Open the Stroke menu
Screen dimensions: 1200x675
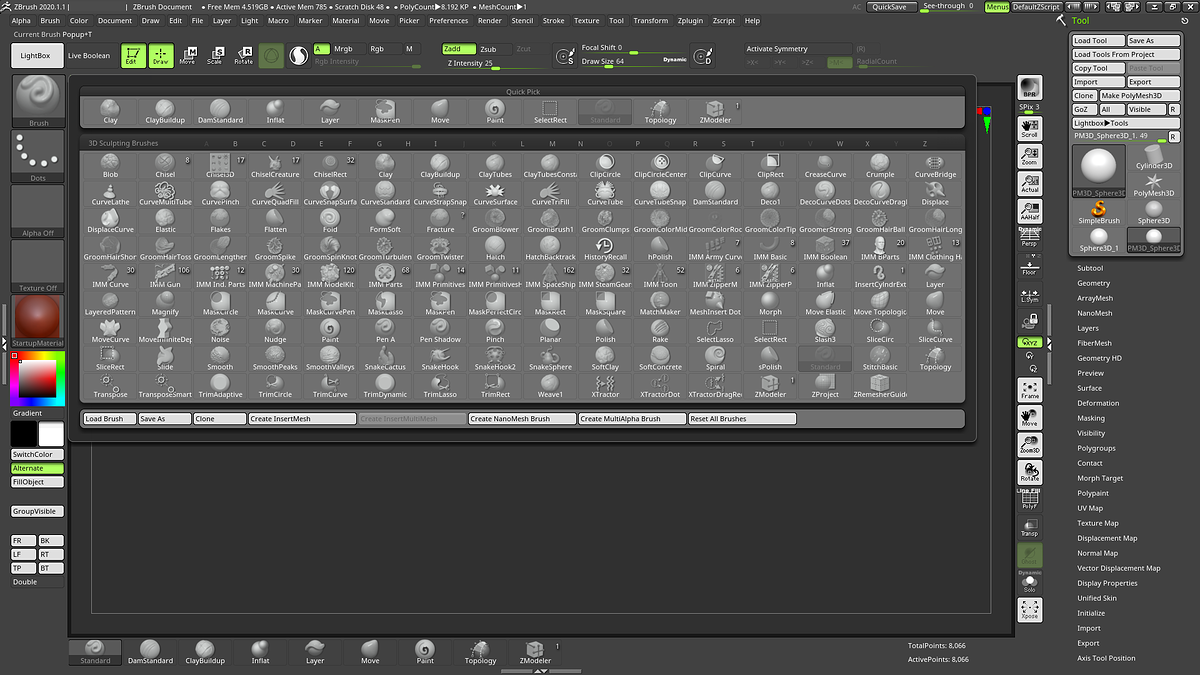pos(553,20)
